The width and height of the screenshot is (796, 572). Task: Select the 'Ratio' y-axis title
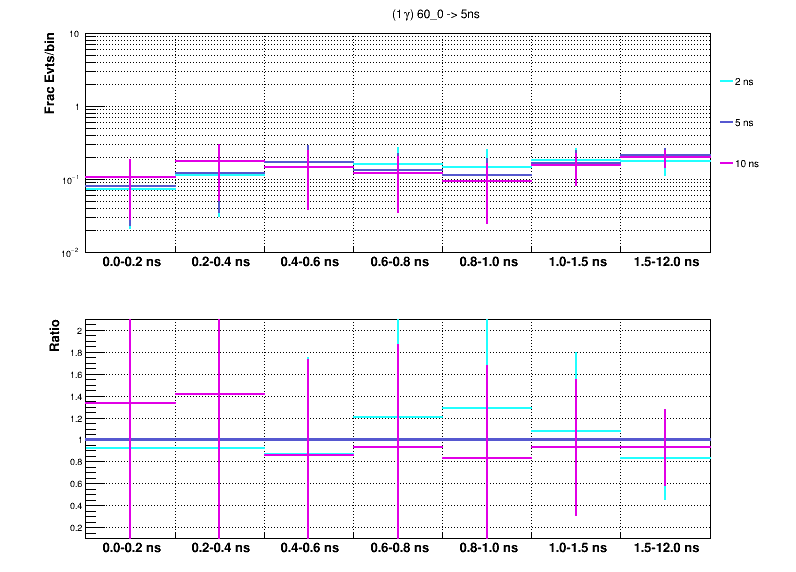pos(55,338)
